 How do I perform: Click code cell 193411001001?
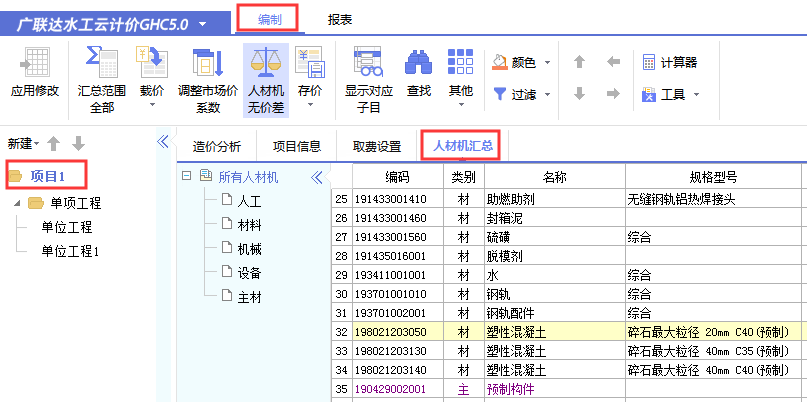click(x=398, y=275)
